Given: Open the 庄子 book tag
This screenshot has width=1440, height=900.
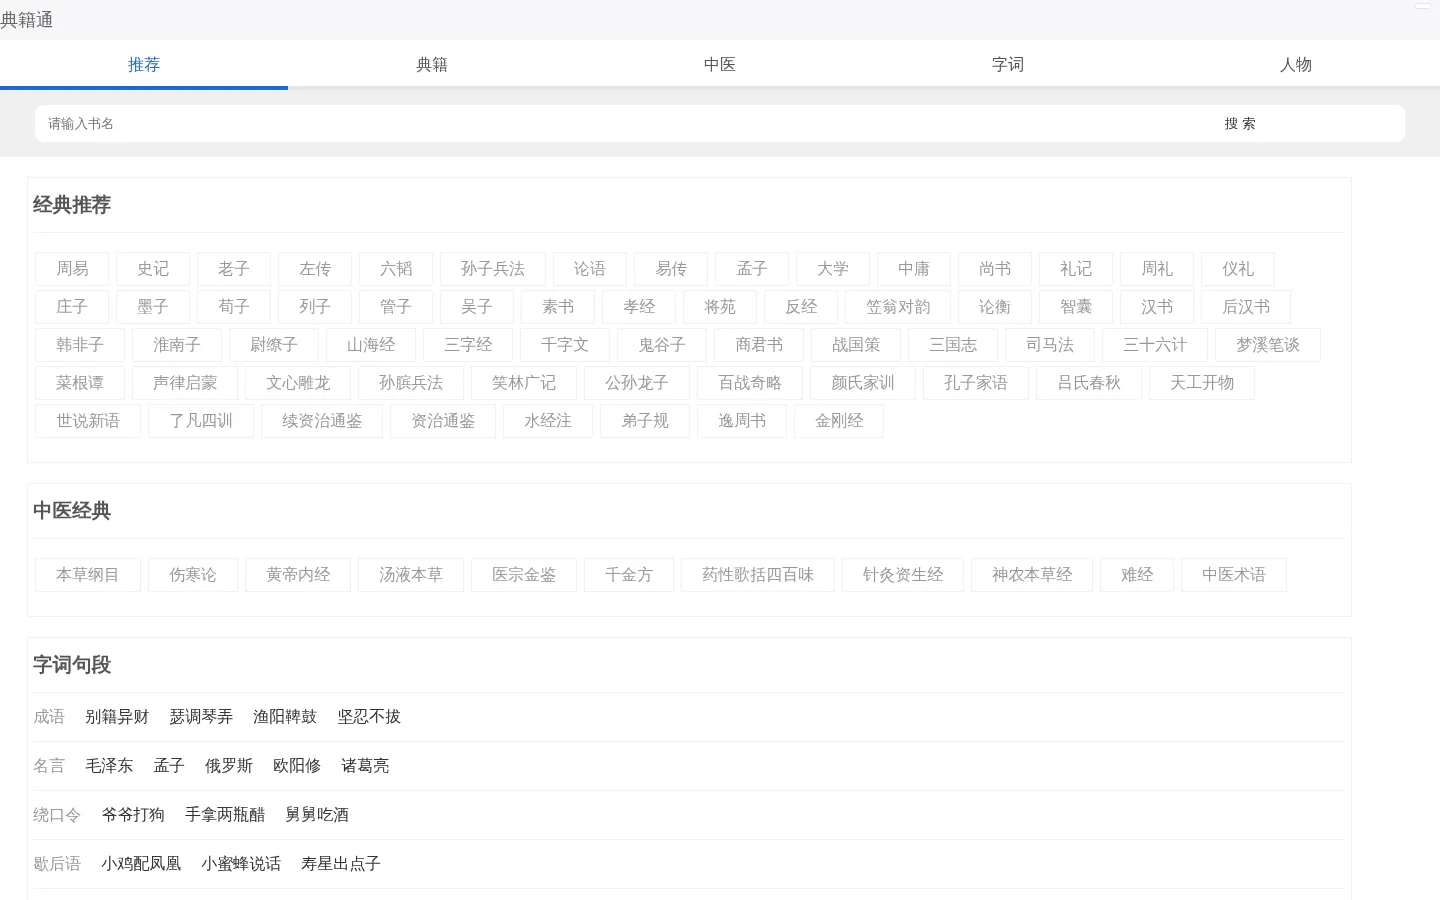Looking at the screenshot, I should tap(72, 307).
